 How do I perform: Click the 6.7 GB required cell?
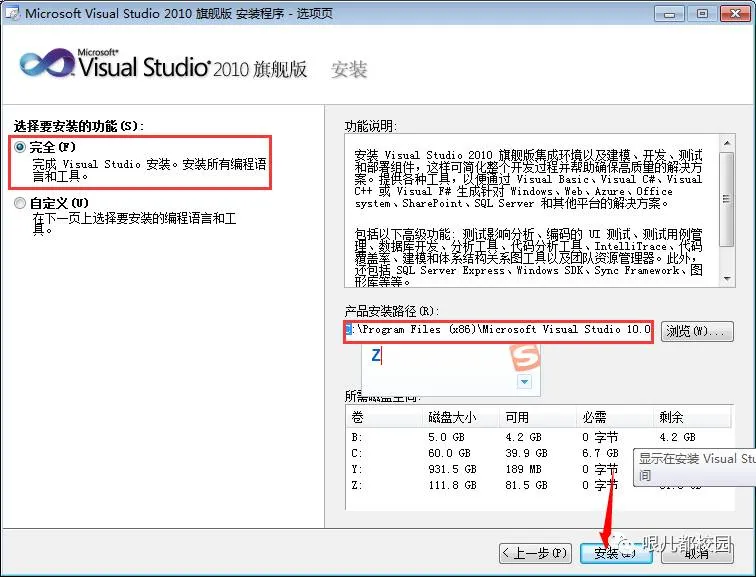coord(600,453)
